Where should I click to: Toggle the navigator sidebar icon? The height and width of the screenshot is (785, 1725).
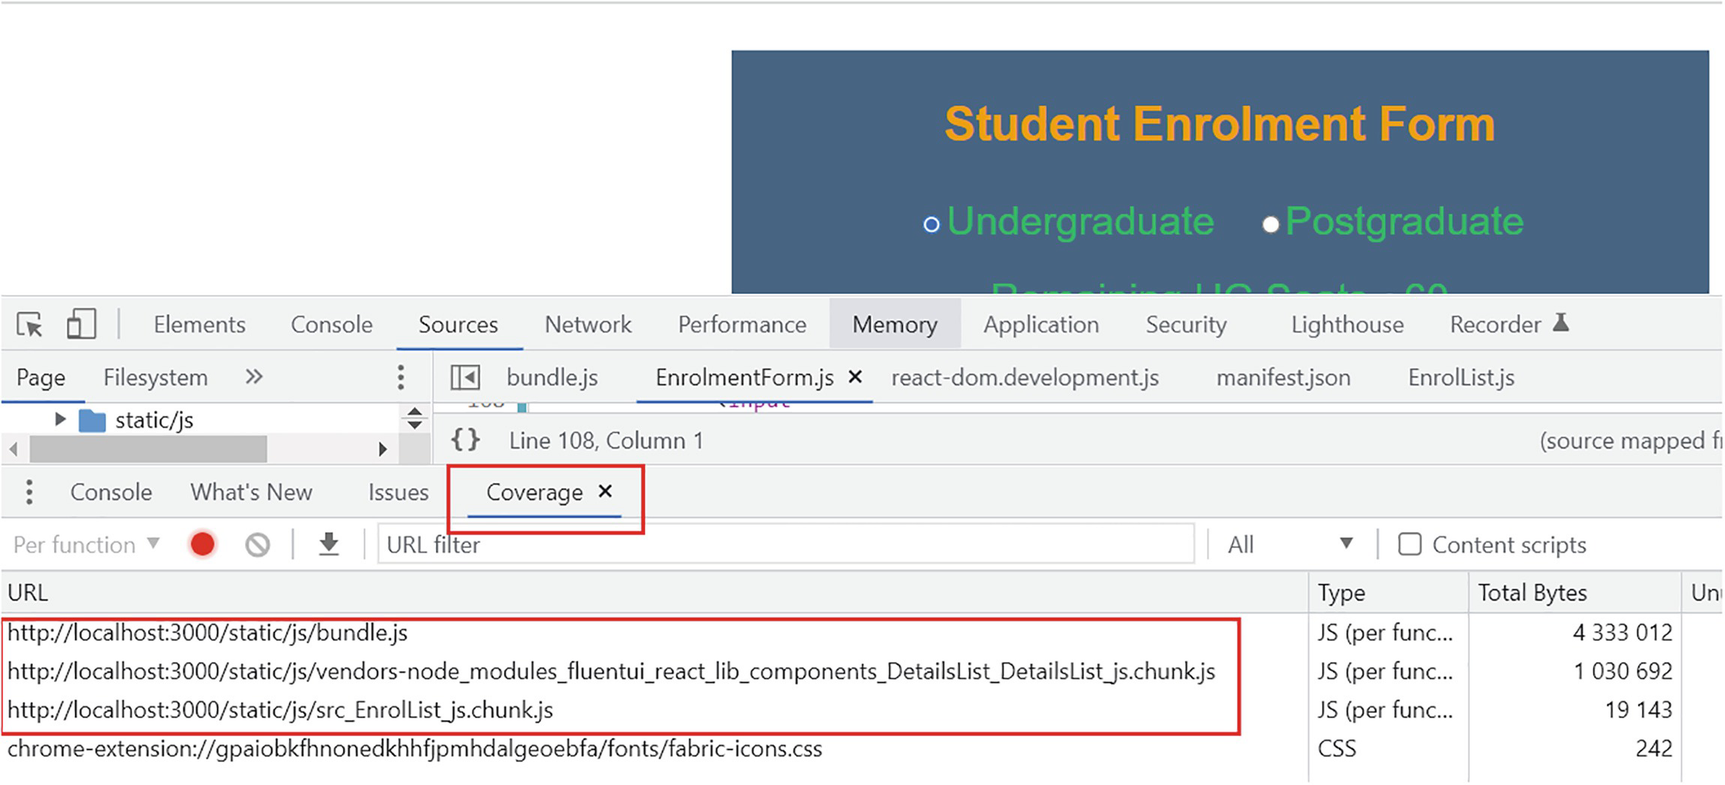click(465, 377)
